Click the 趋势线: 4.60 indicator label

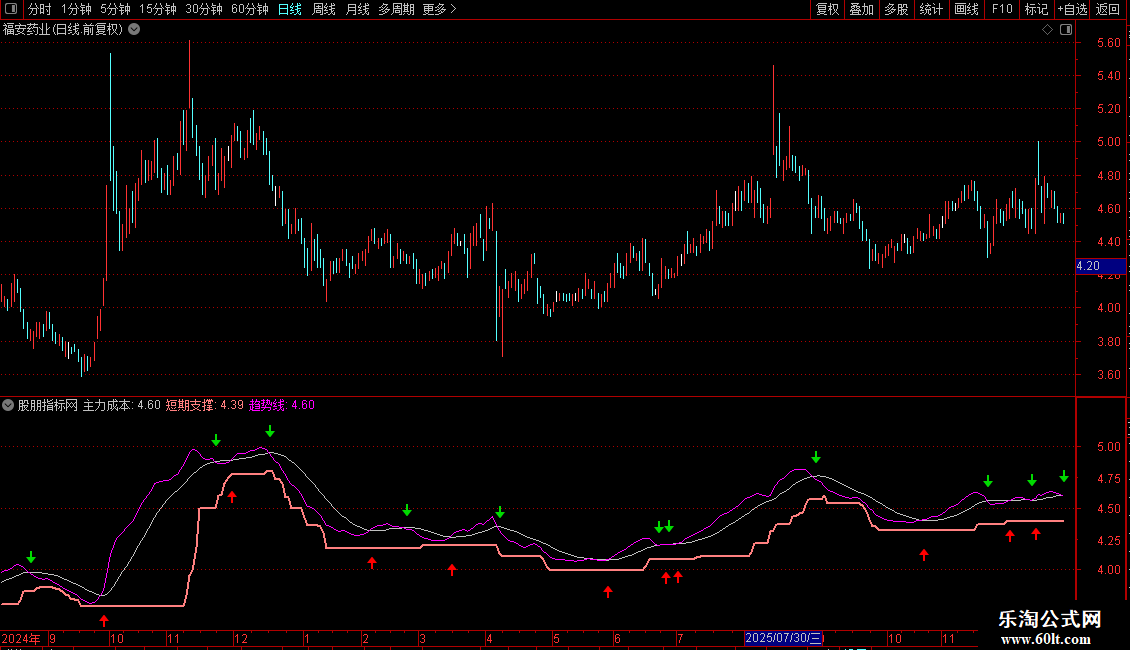pyautogui.click(x=282, y=405)
